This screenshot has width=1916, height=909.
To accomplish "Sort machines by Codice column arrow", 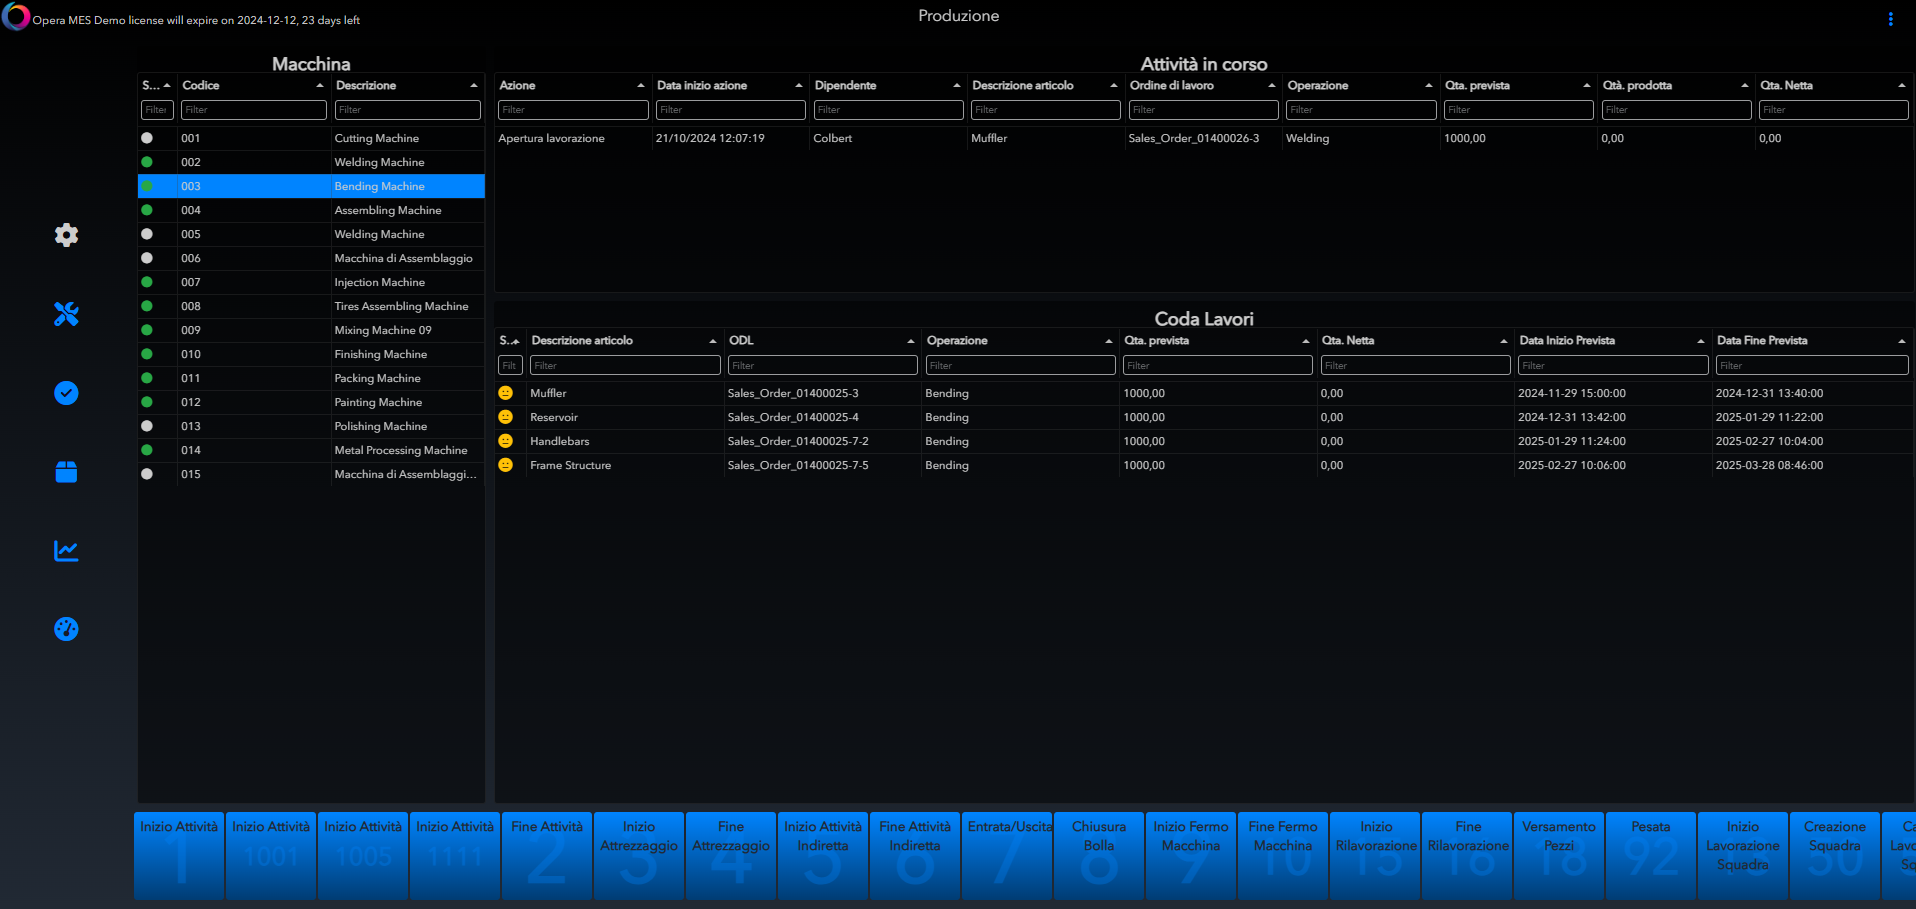I will coord(320,86).
